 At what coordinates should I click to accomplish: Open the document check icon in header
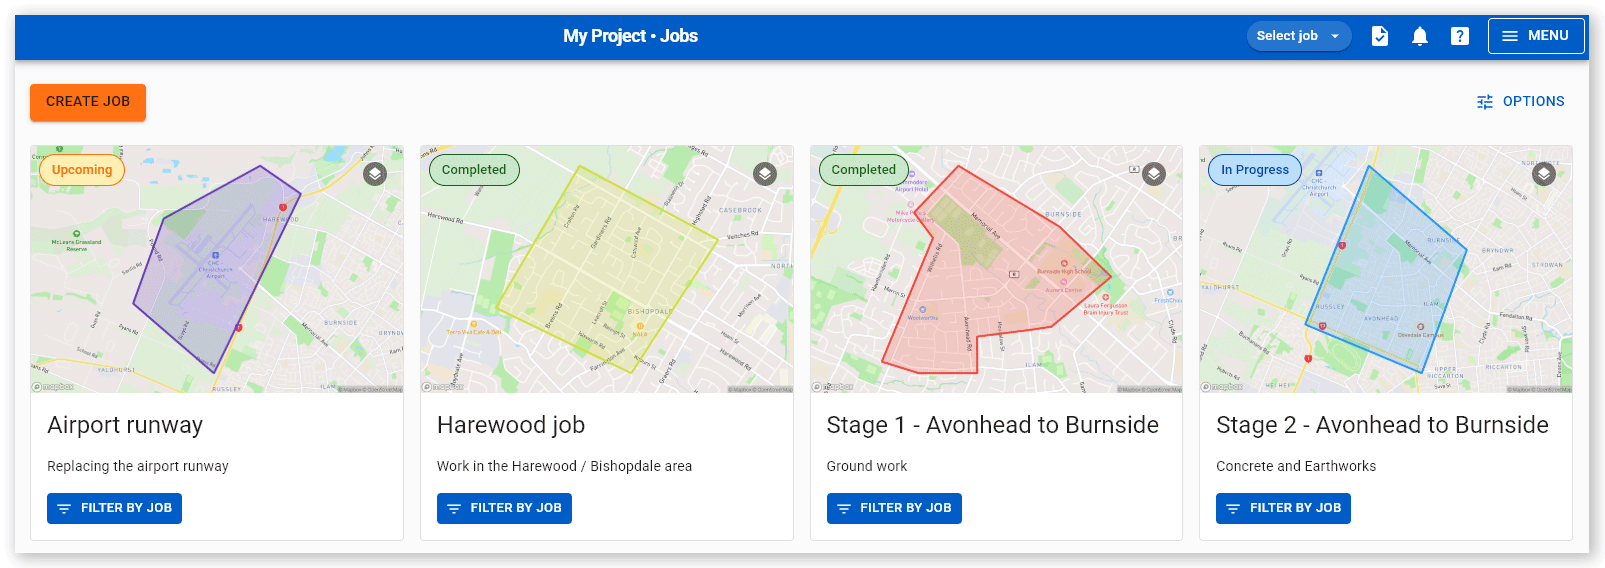(x=1379, y=36)
